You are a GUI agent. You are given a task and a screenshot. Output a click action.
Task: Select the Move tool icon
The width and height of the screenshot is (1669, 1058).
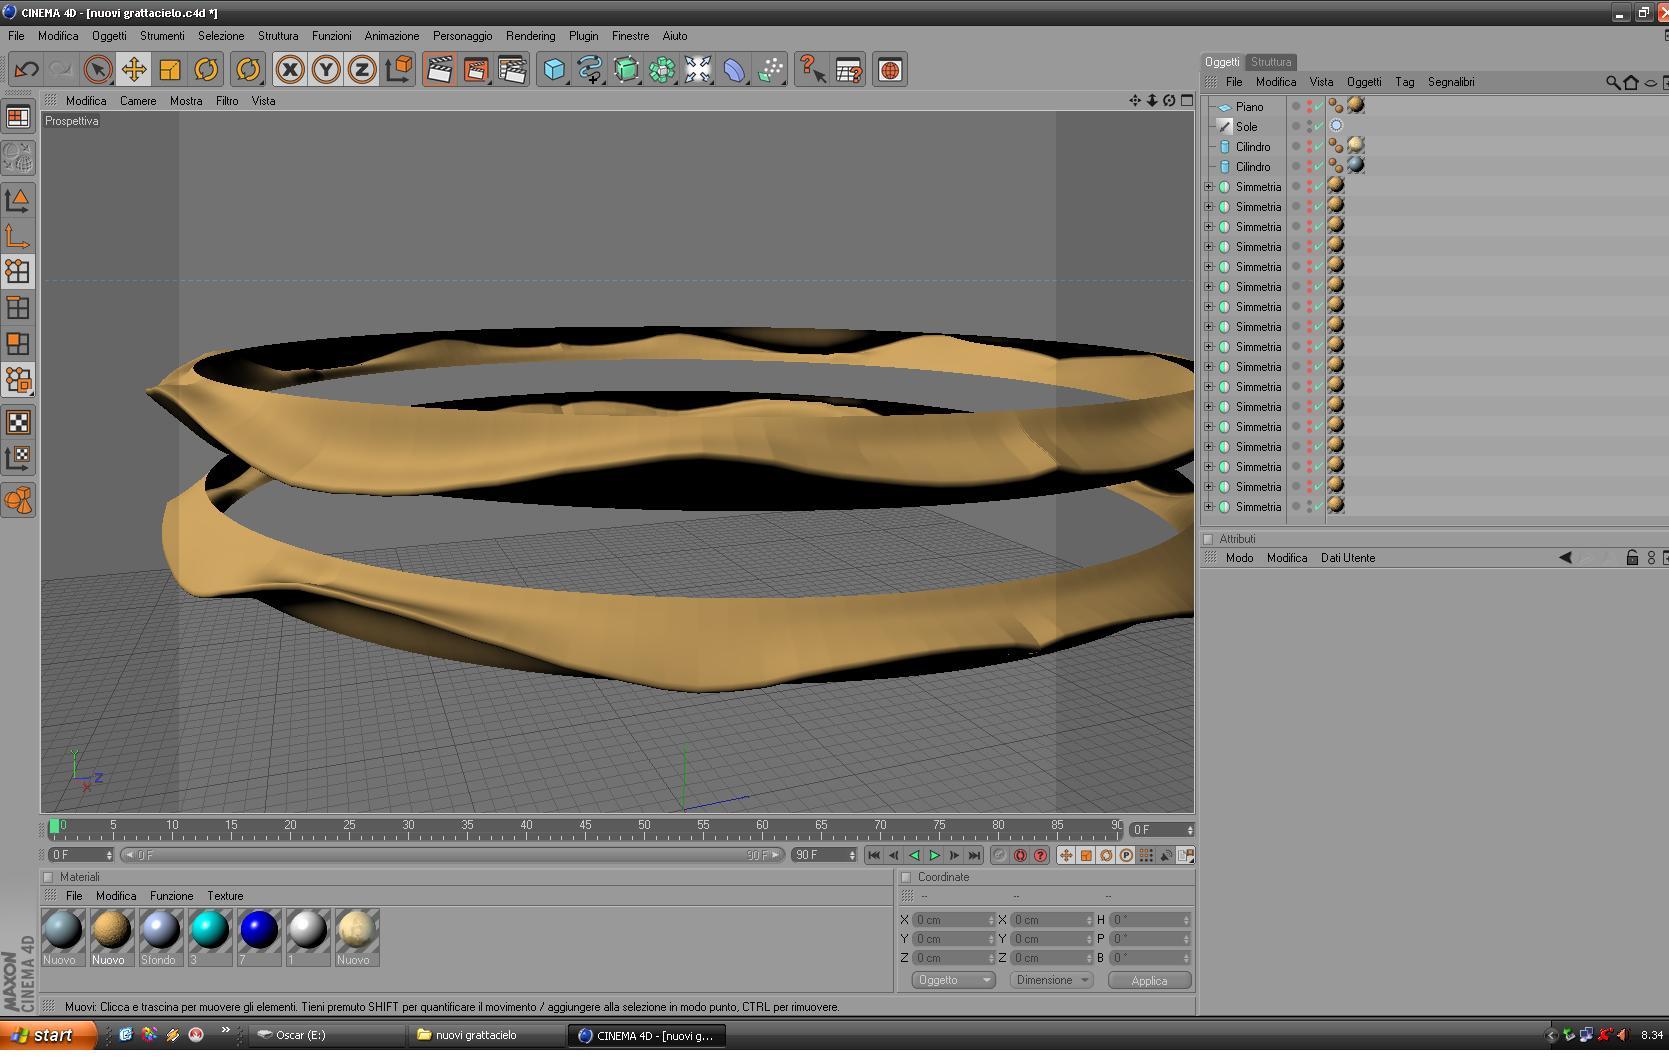click(133, 70)
